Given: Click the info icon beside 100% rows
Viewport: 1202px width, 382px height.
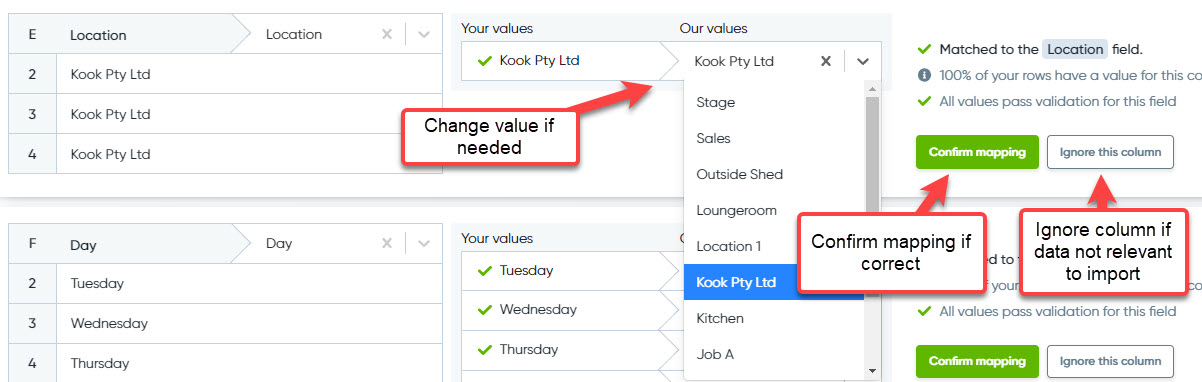Looking at the screenshot, I should point(924,75).
